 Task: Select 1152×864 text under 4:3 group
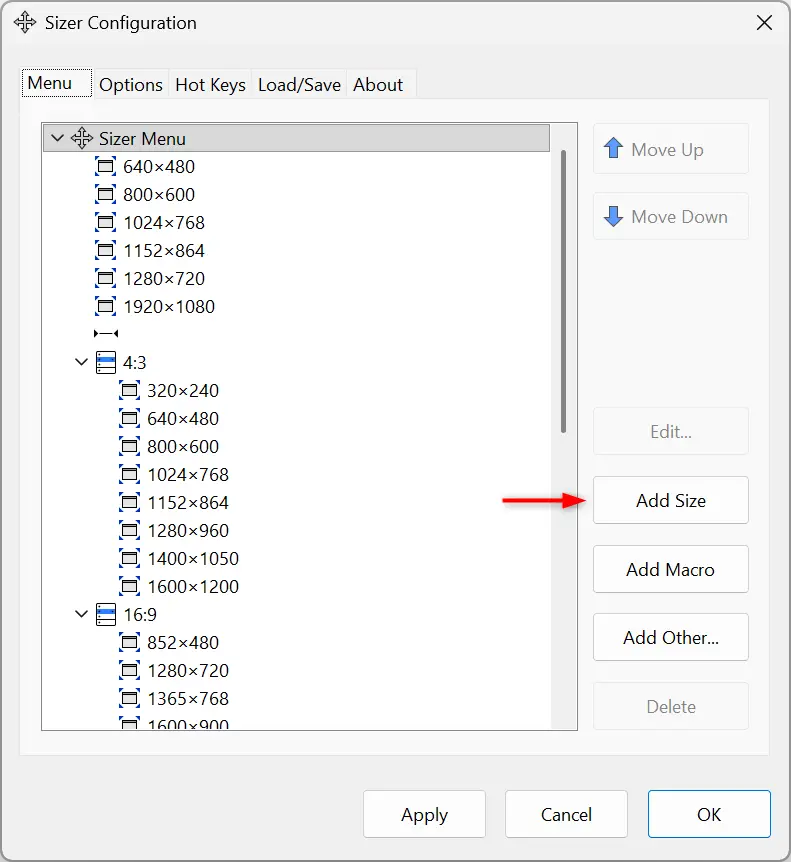(x=188, y=503)
